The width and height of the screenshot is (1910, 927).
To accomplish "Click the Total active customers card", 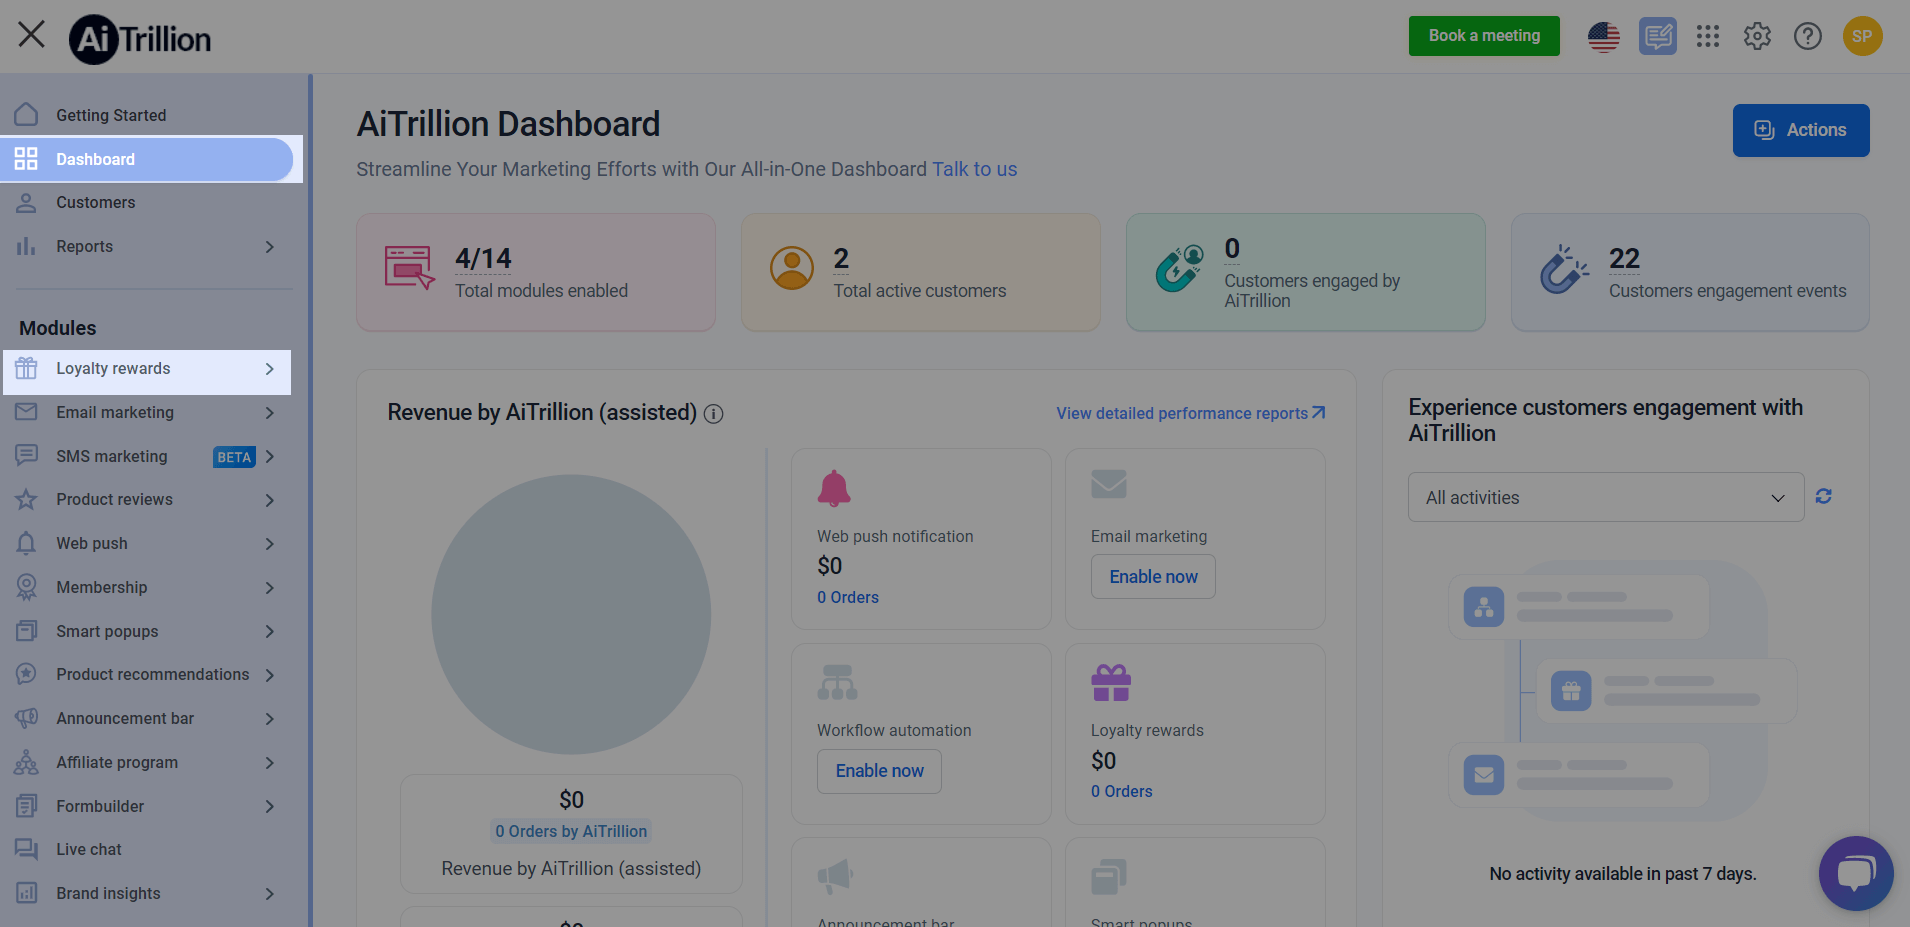I will point(921,272).
